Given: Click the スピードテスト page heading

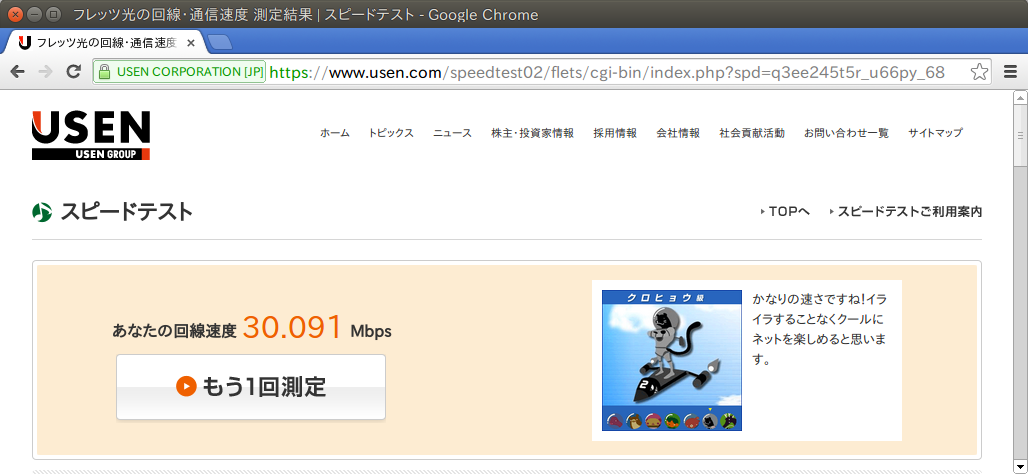Looking at the screenshot, I should point(127,212).
